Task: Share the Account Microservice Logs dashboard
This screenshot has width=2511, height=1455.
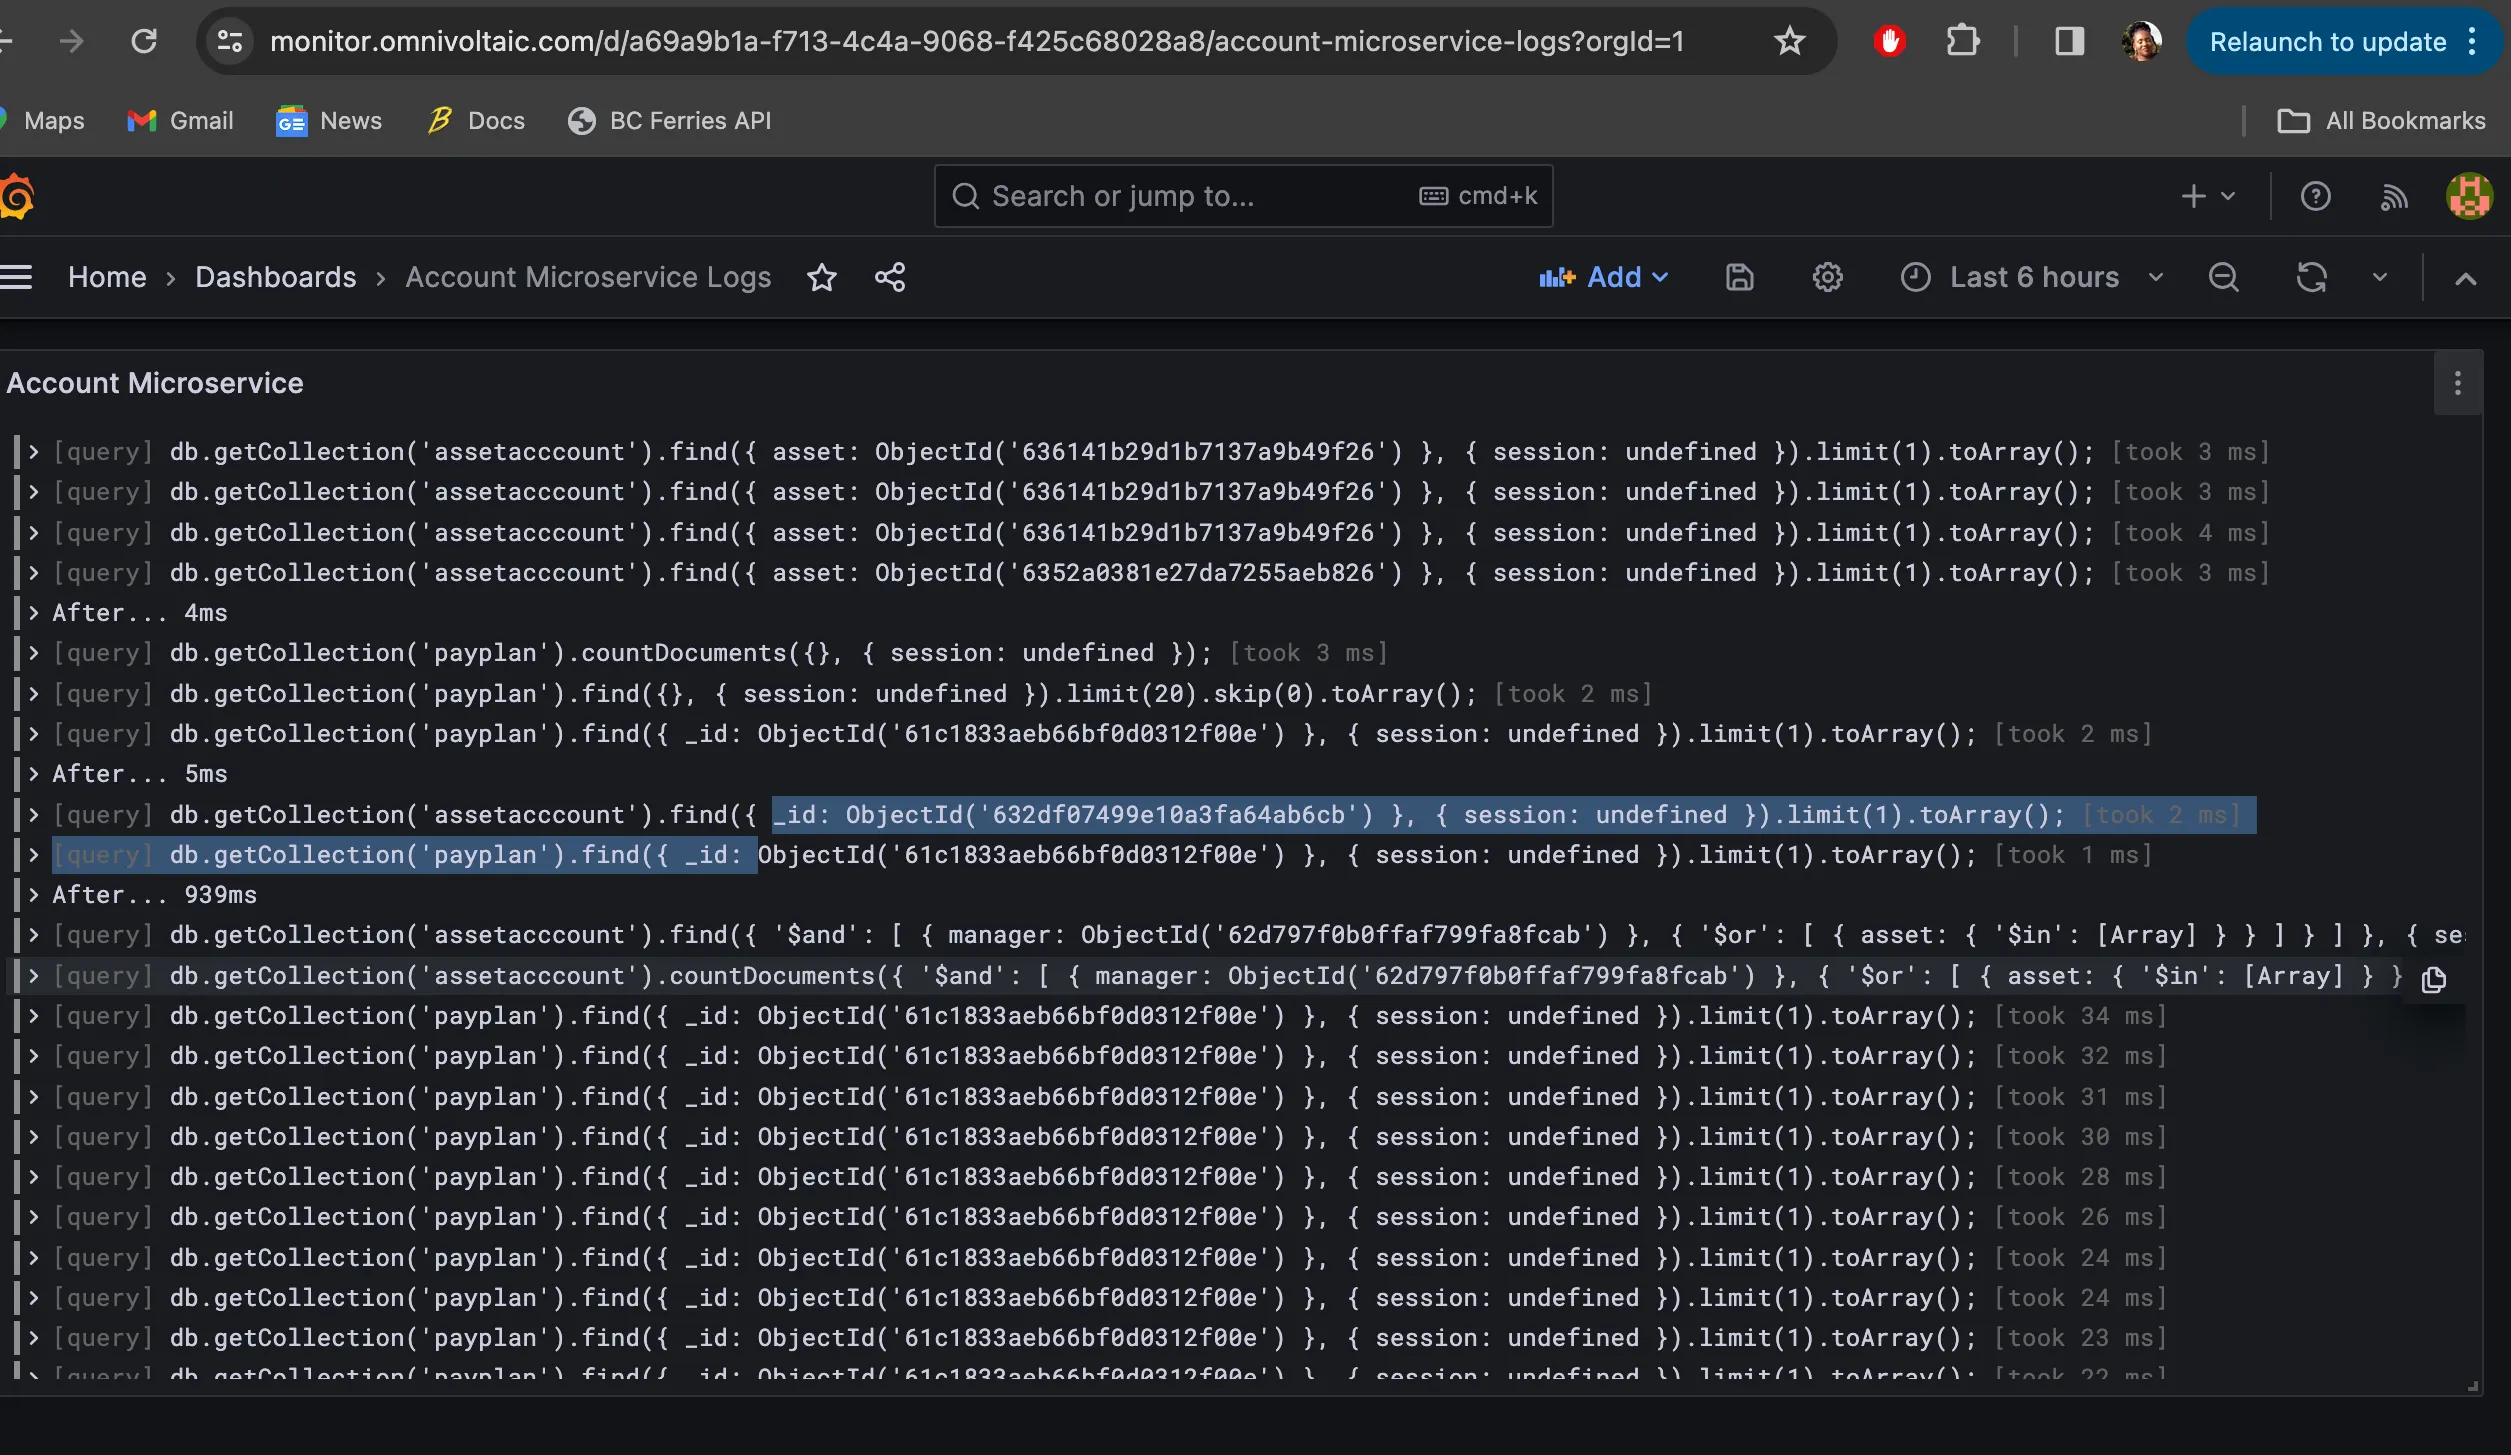Action: tap(889, 277)
